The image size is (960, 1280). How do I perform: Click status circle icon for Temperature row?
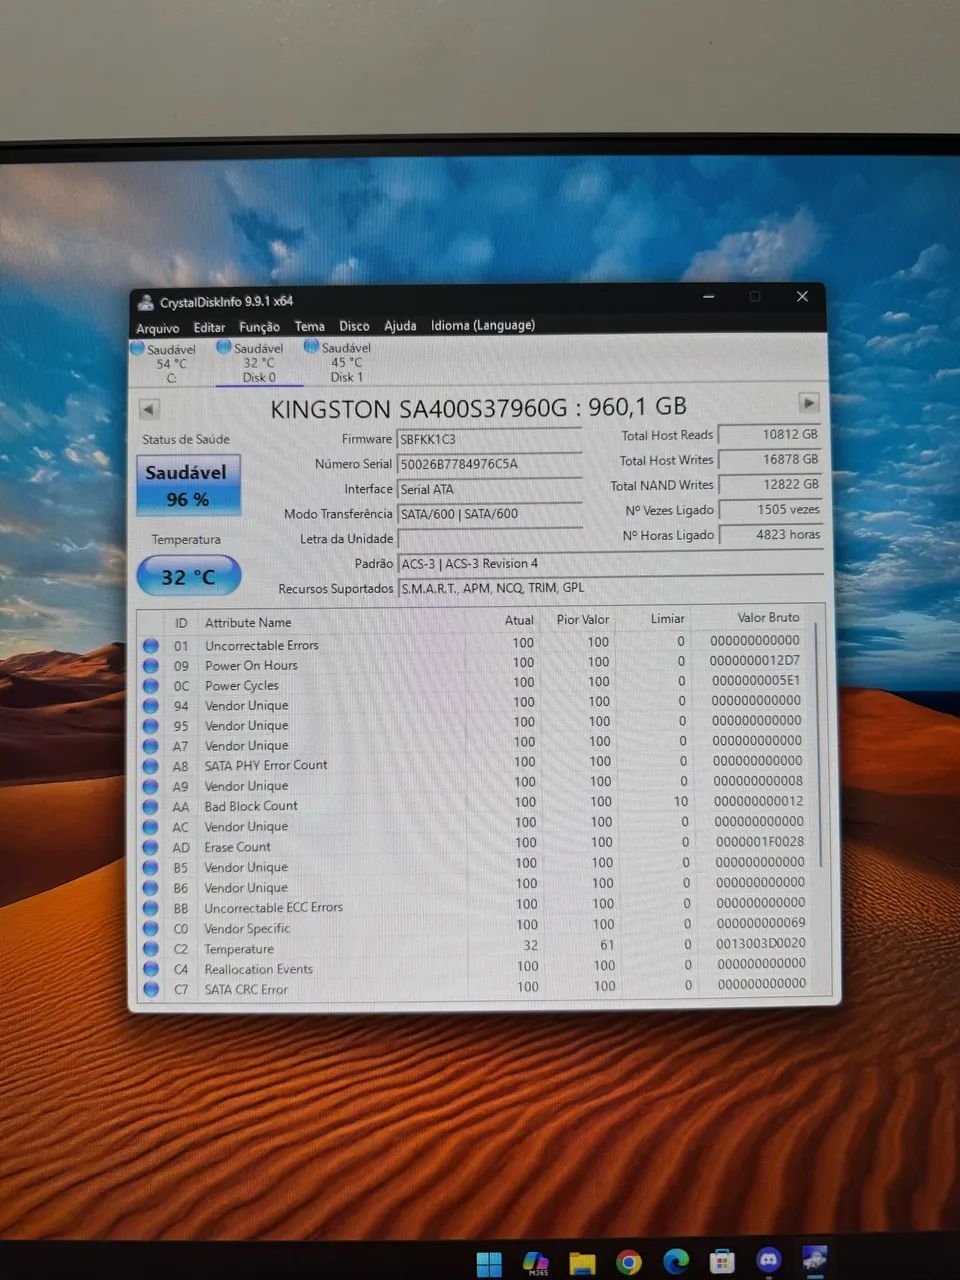coord(151,949)
